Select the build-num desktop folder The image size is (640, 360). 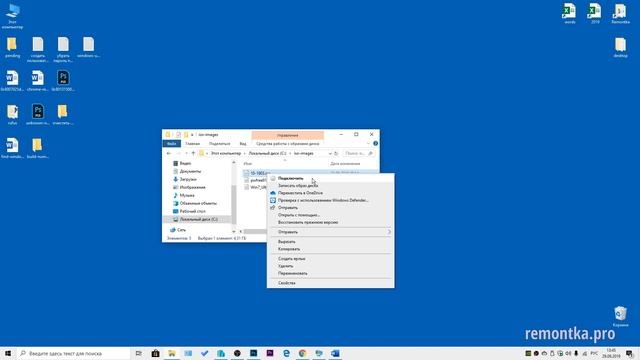38,148
